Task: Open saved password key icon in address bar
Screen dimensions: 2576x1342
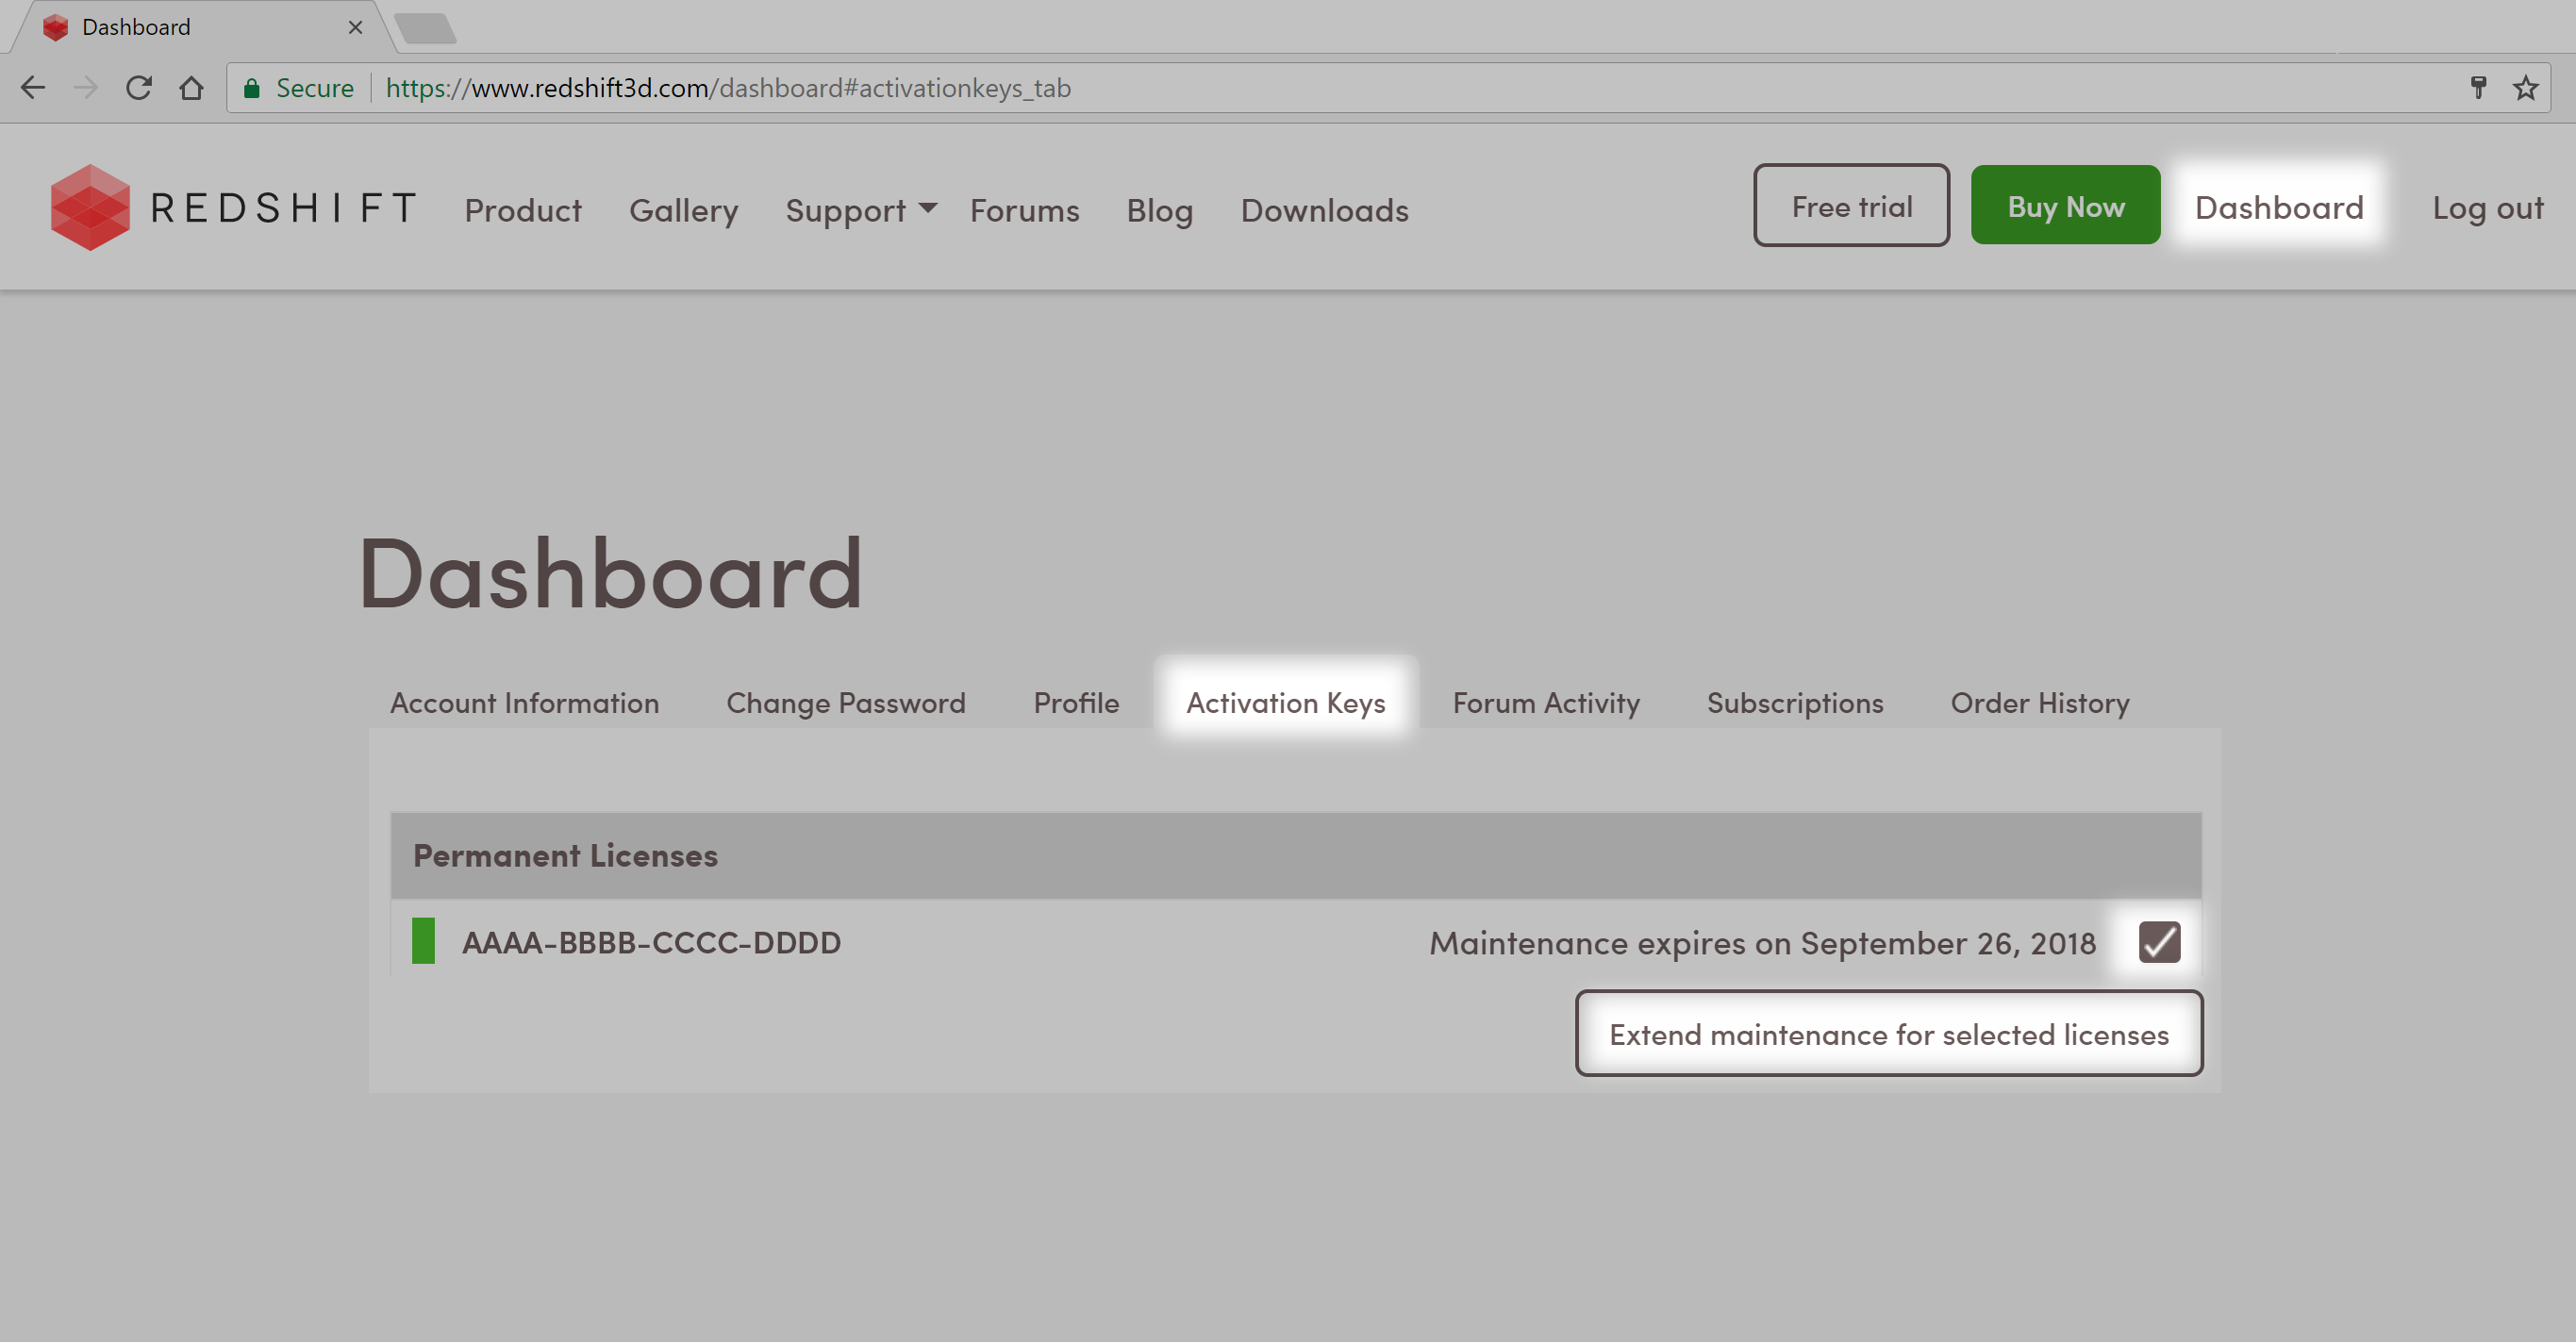Action: click(2478, 88)
